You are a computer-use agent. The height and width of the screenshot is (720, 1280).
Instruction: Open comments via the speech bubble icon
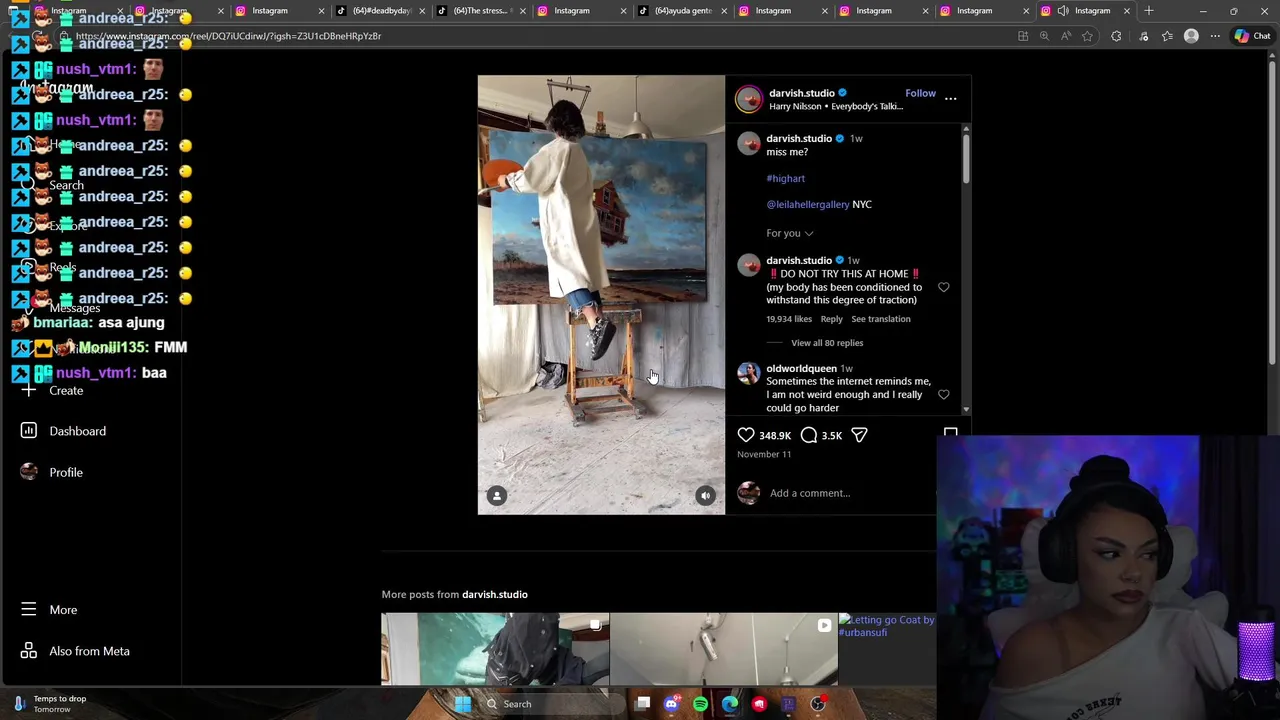click(x=809, y=435)
